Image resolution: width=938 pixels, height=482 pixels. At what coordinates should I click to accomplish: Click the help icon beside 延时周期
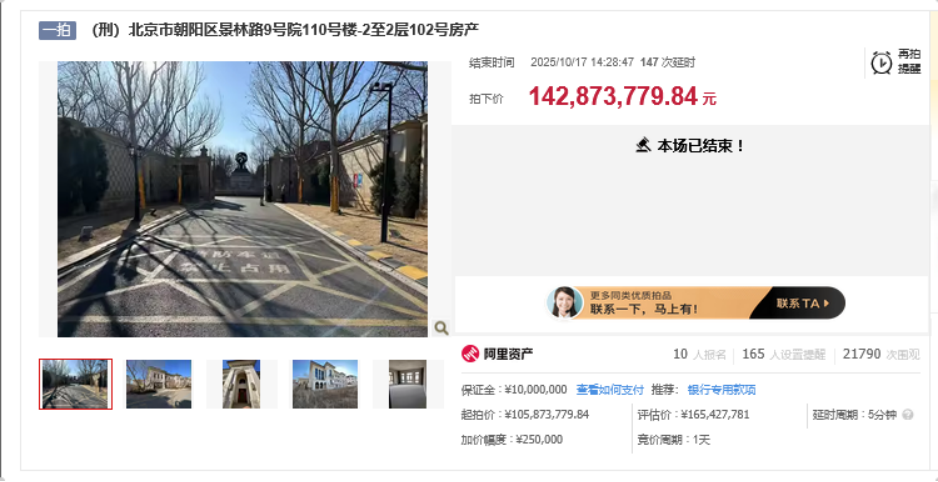point(907,414)
